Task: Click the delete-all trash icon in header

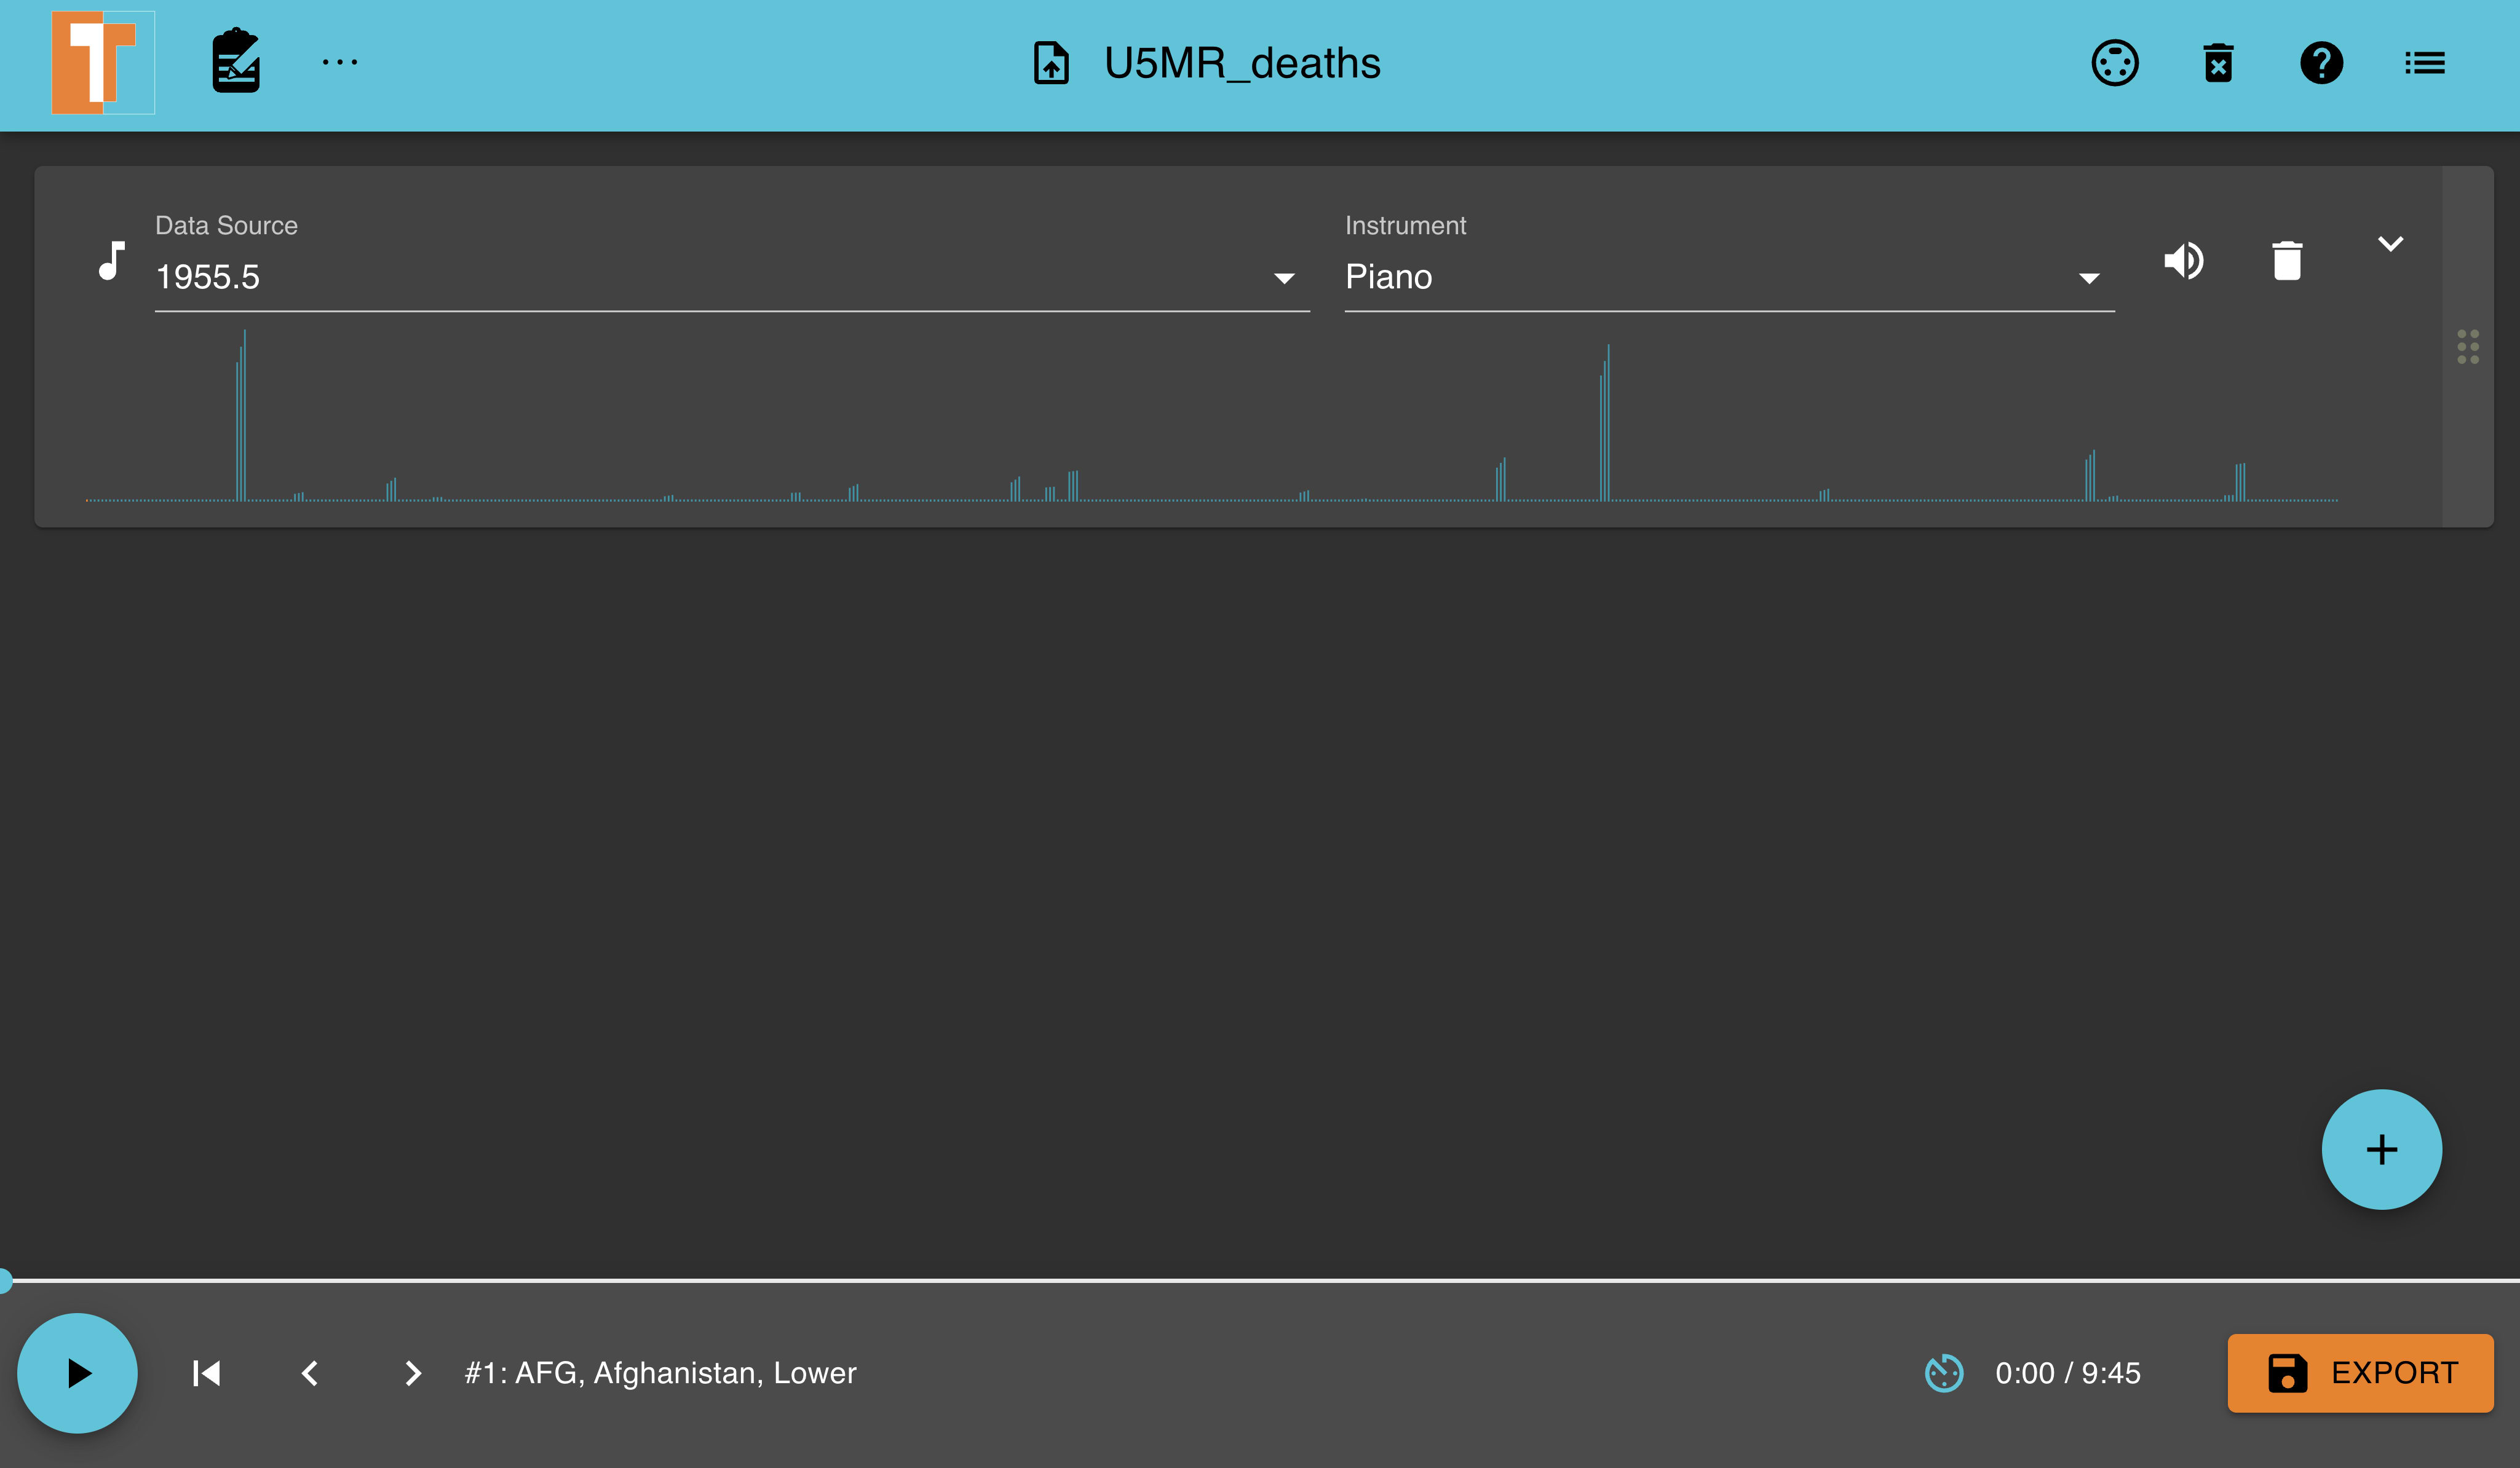Action: coord(2218,63)
